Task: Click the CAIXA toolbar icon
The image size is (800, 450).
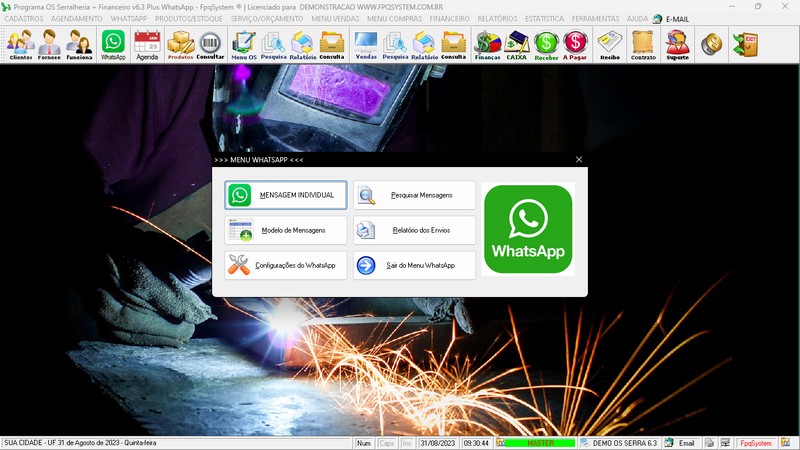Action: point(517,44)
